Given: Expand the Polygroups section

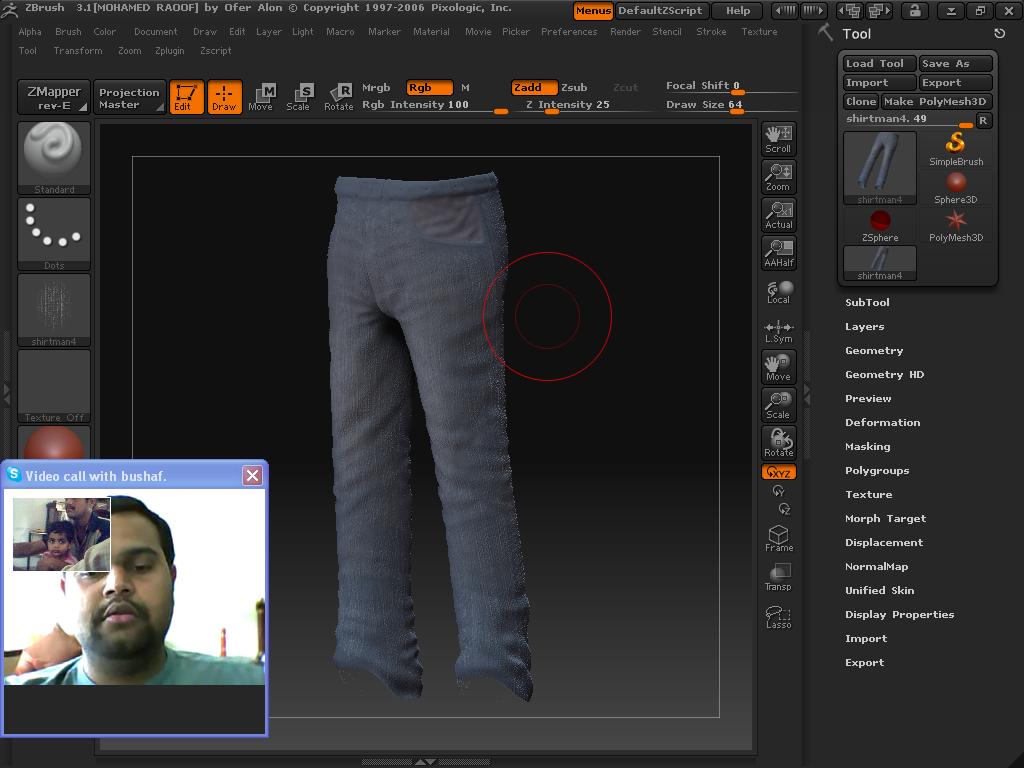Looking at the screenshot, I should tap(877, 471).
